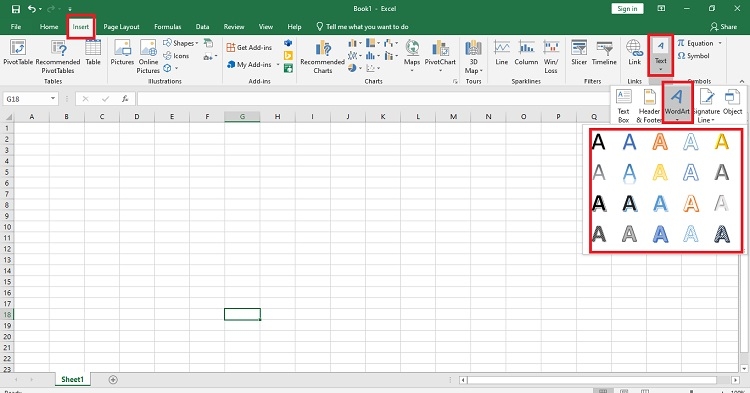The image size is (750, 393).
Task: Click the Sign in button
Action: [627, 9]
